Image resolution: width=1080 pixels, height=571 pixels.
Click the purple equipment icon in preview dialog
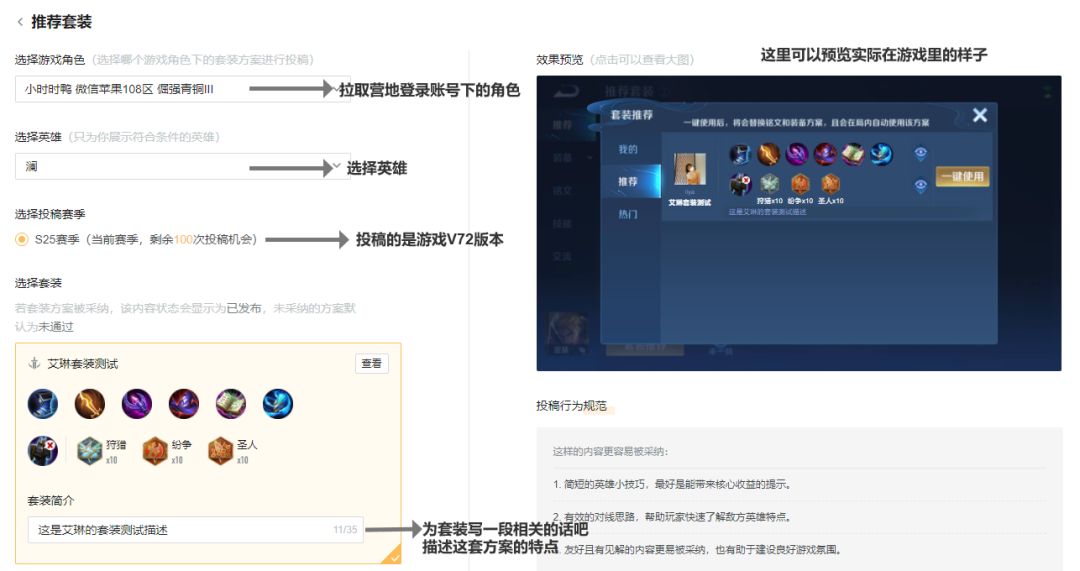797,154
